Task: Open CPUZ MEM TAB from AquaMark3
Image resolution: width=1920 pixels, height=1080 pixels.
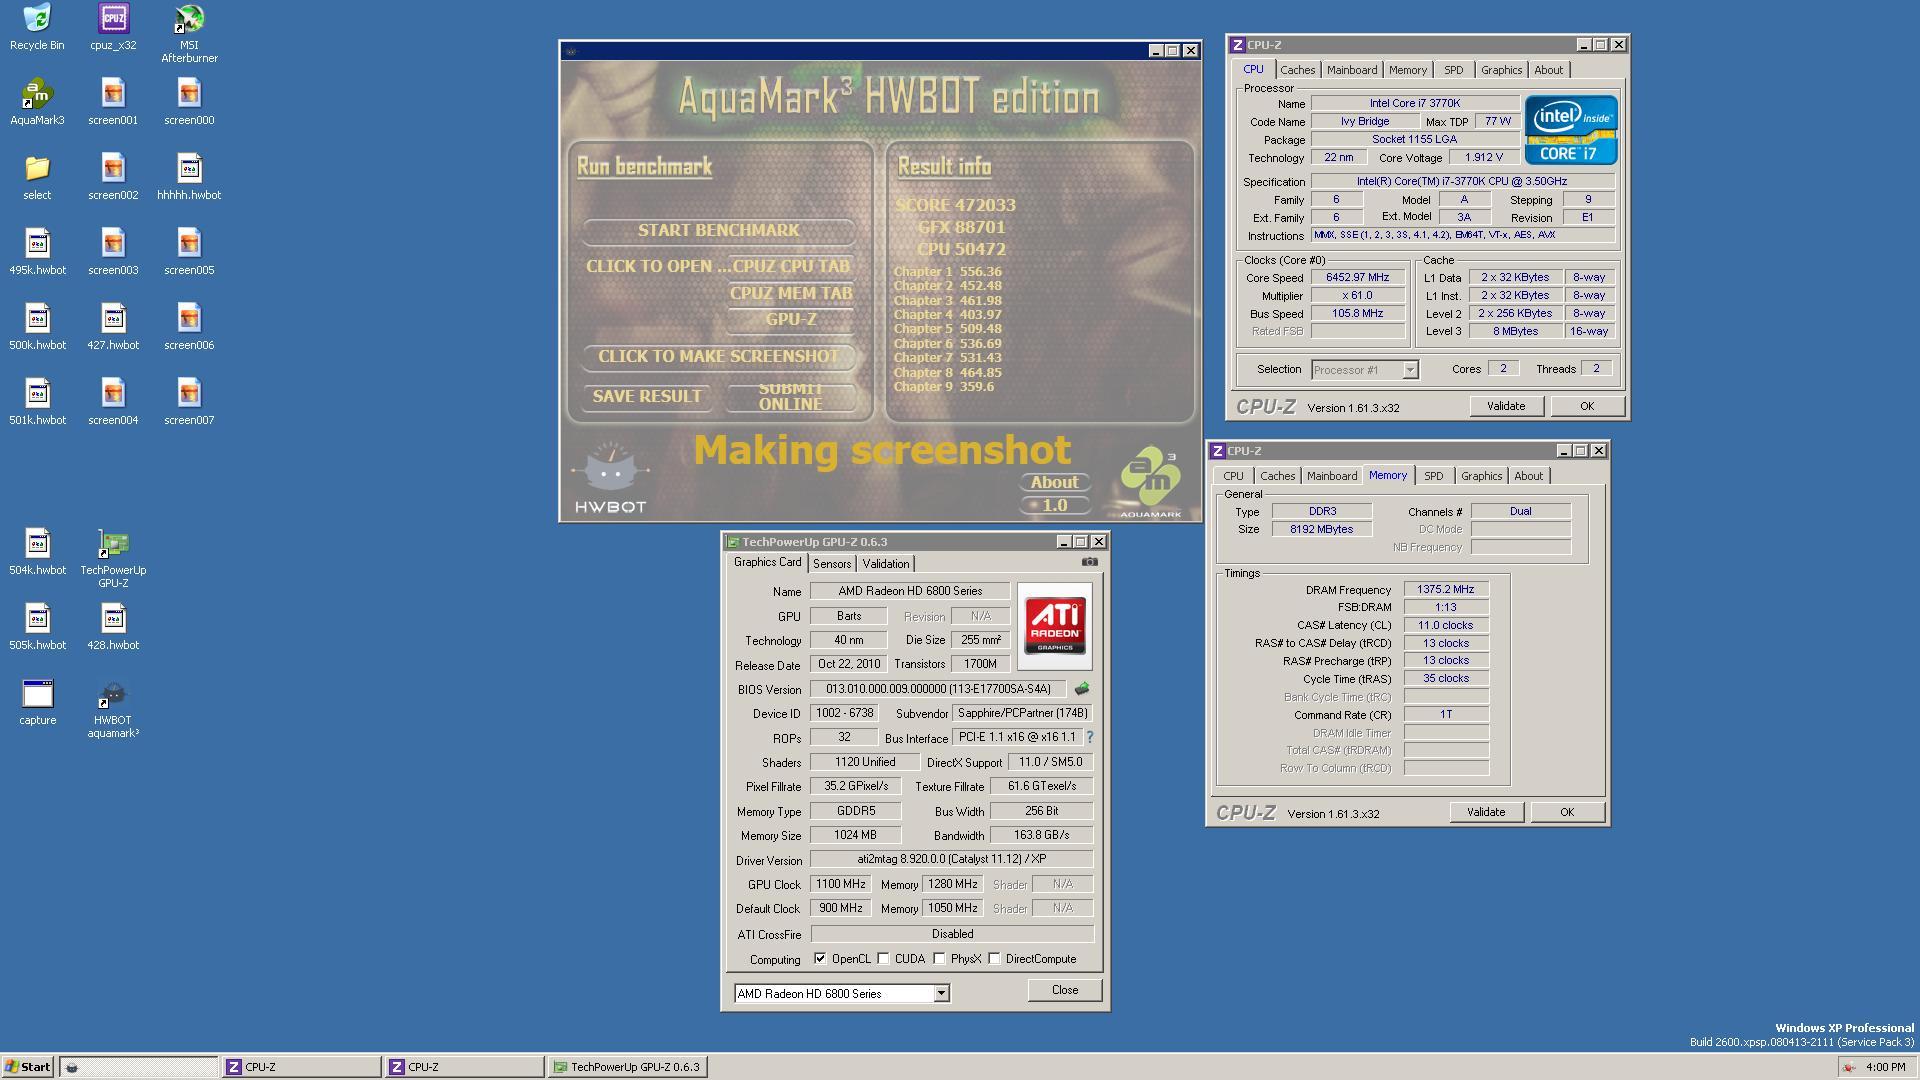Action: pos(790,293)
